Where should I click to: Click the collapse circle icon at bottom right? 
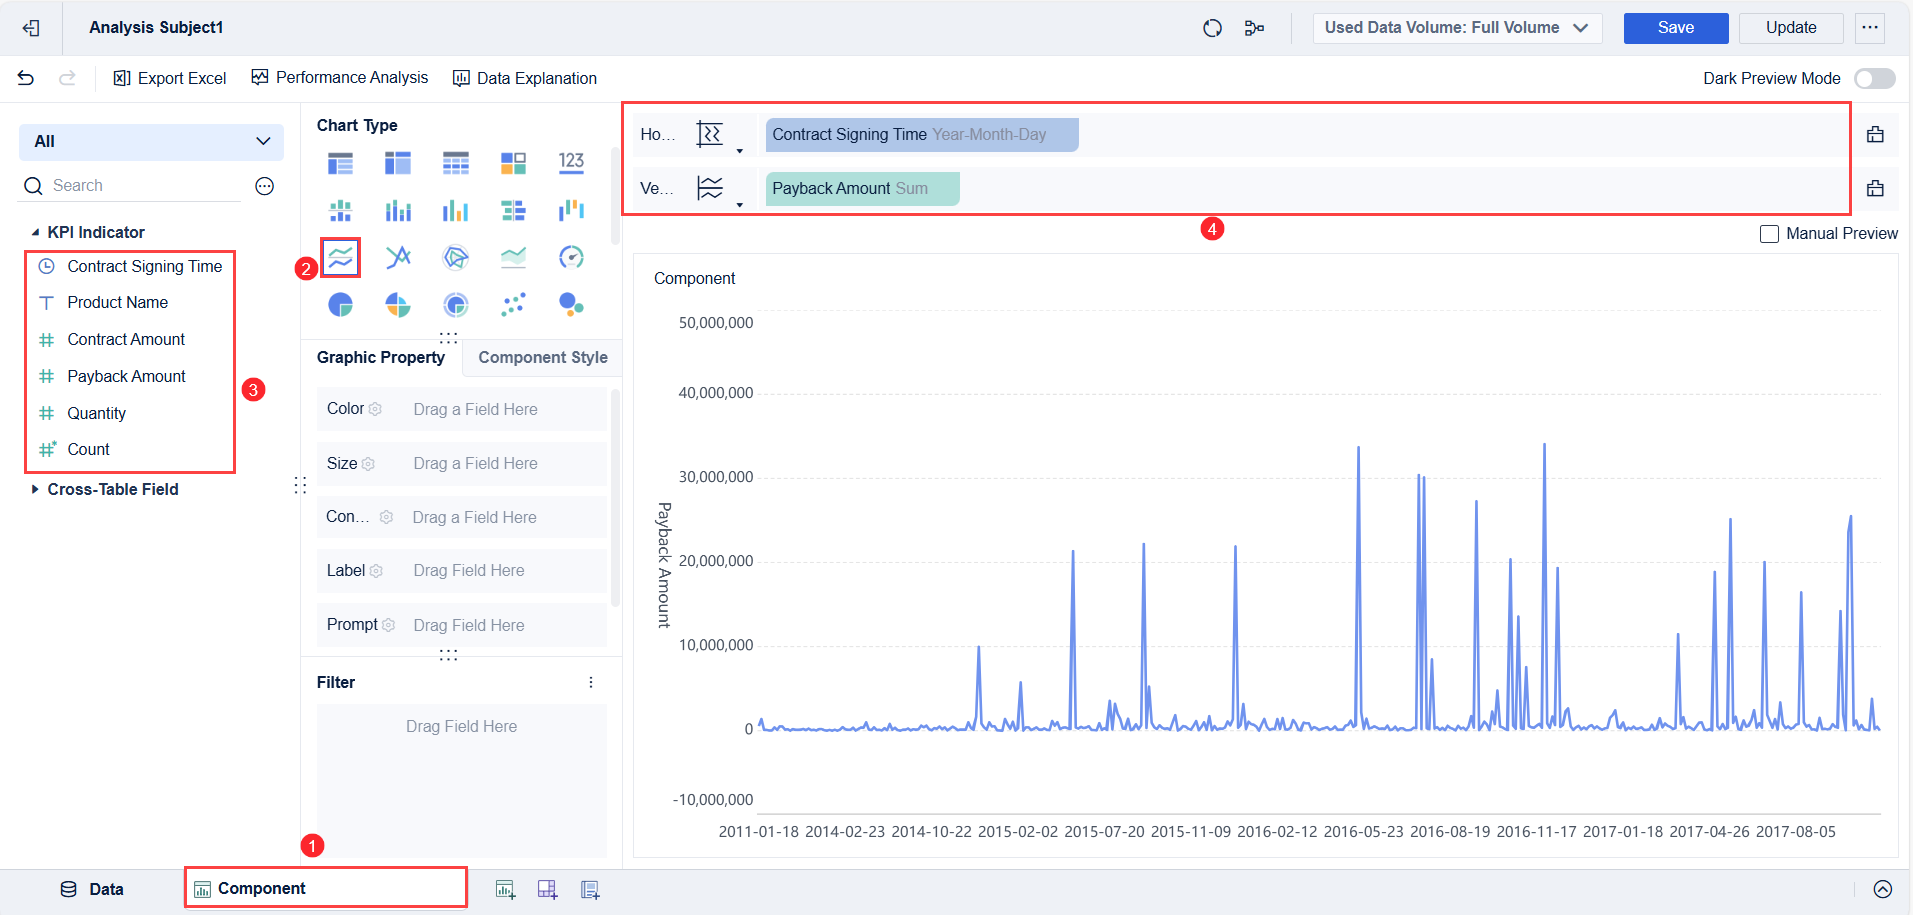pos(1883,889)
